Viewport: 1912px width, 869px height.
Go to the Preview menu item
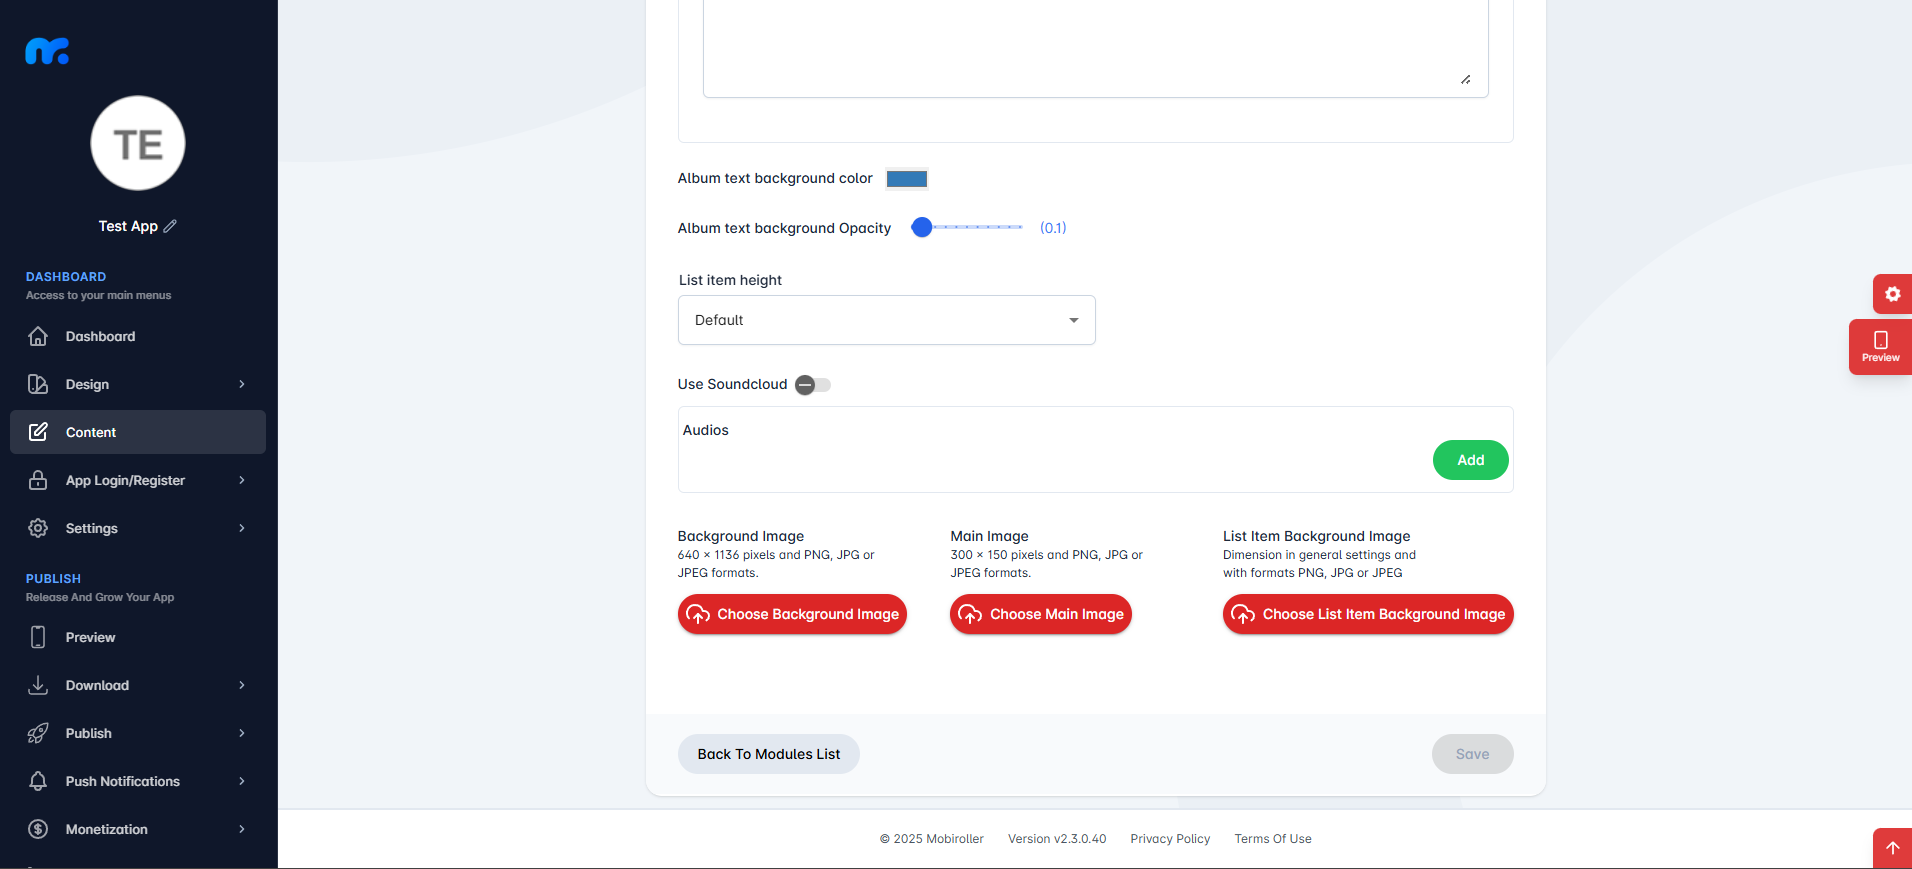tap(138, 637)
